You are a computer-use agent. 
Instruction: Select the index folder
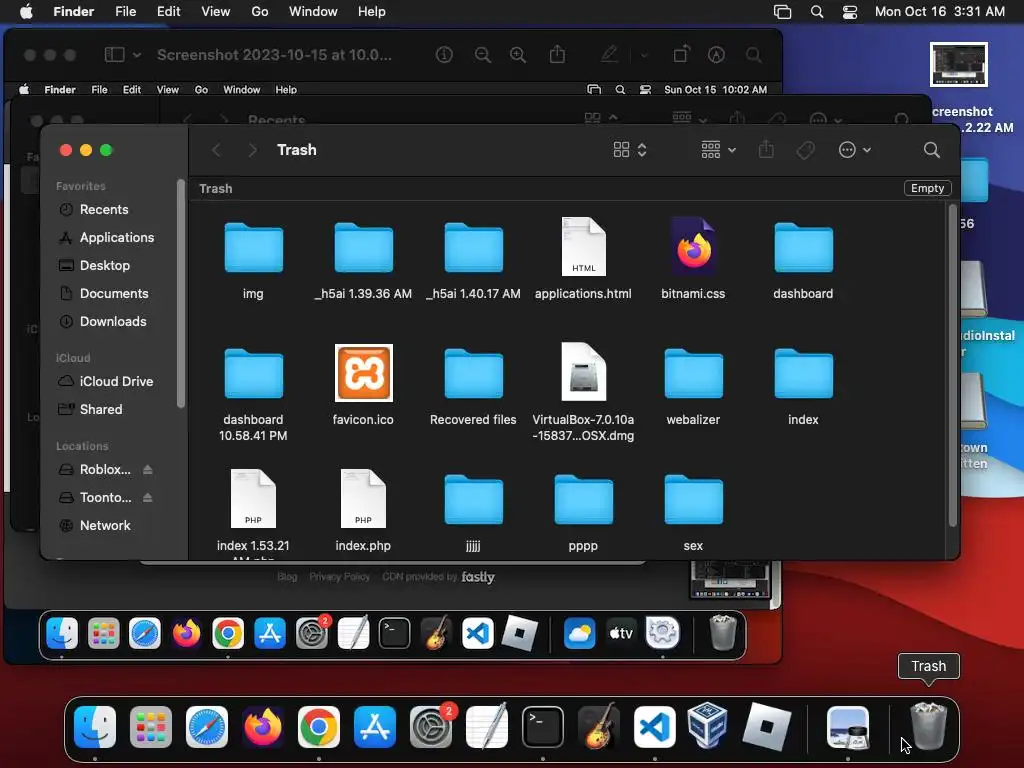coord(803,374)
